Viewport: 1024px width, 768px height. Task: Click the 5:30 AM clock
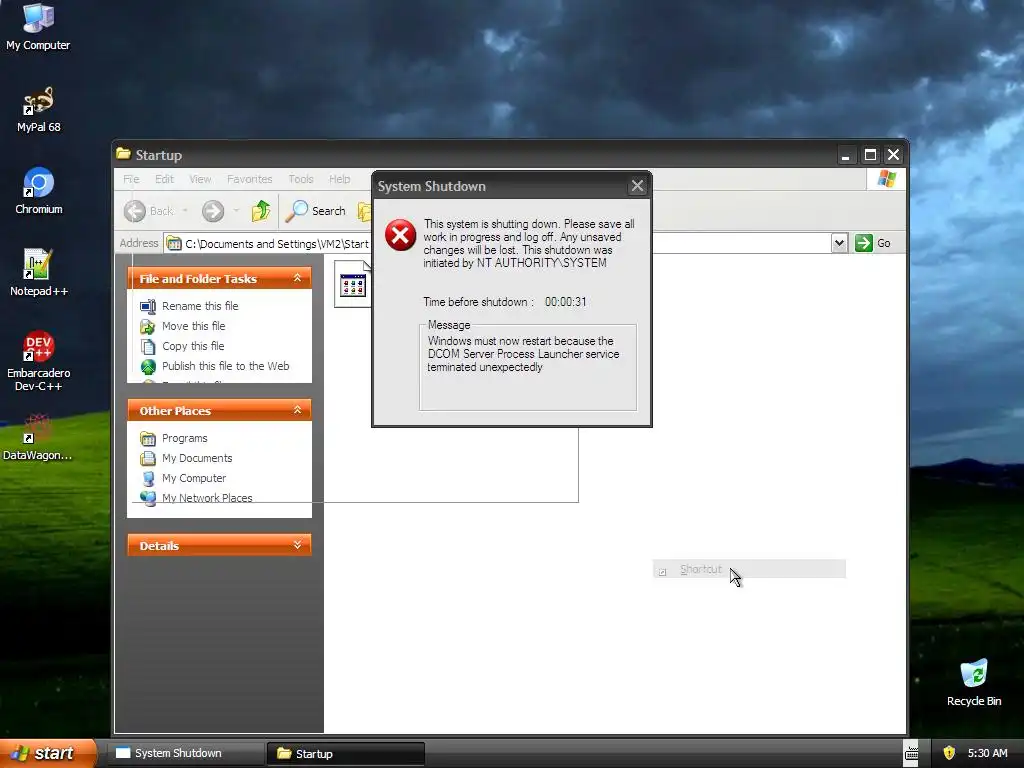click(x=987, y=753)
